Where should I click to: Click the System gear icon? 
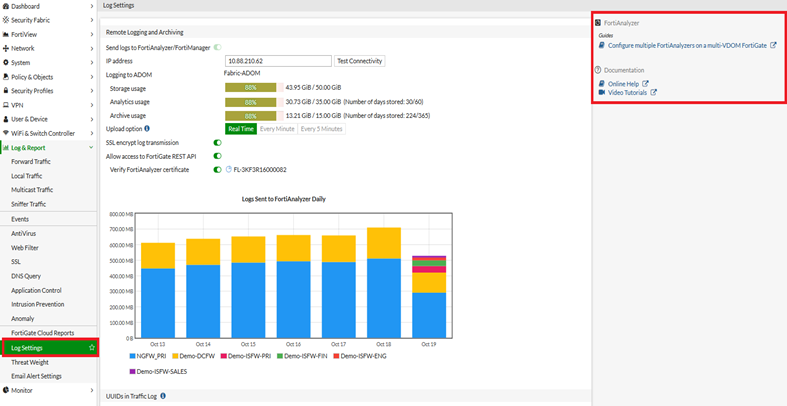6,63
